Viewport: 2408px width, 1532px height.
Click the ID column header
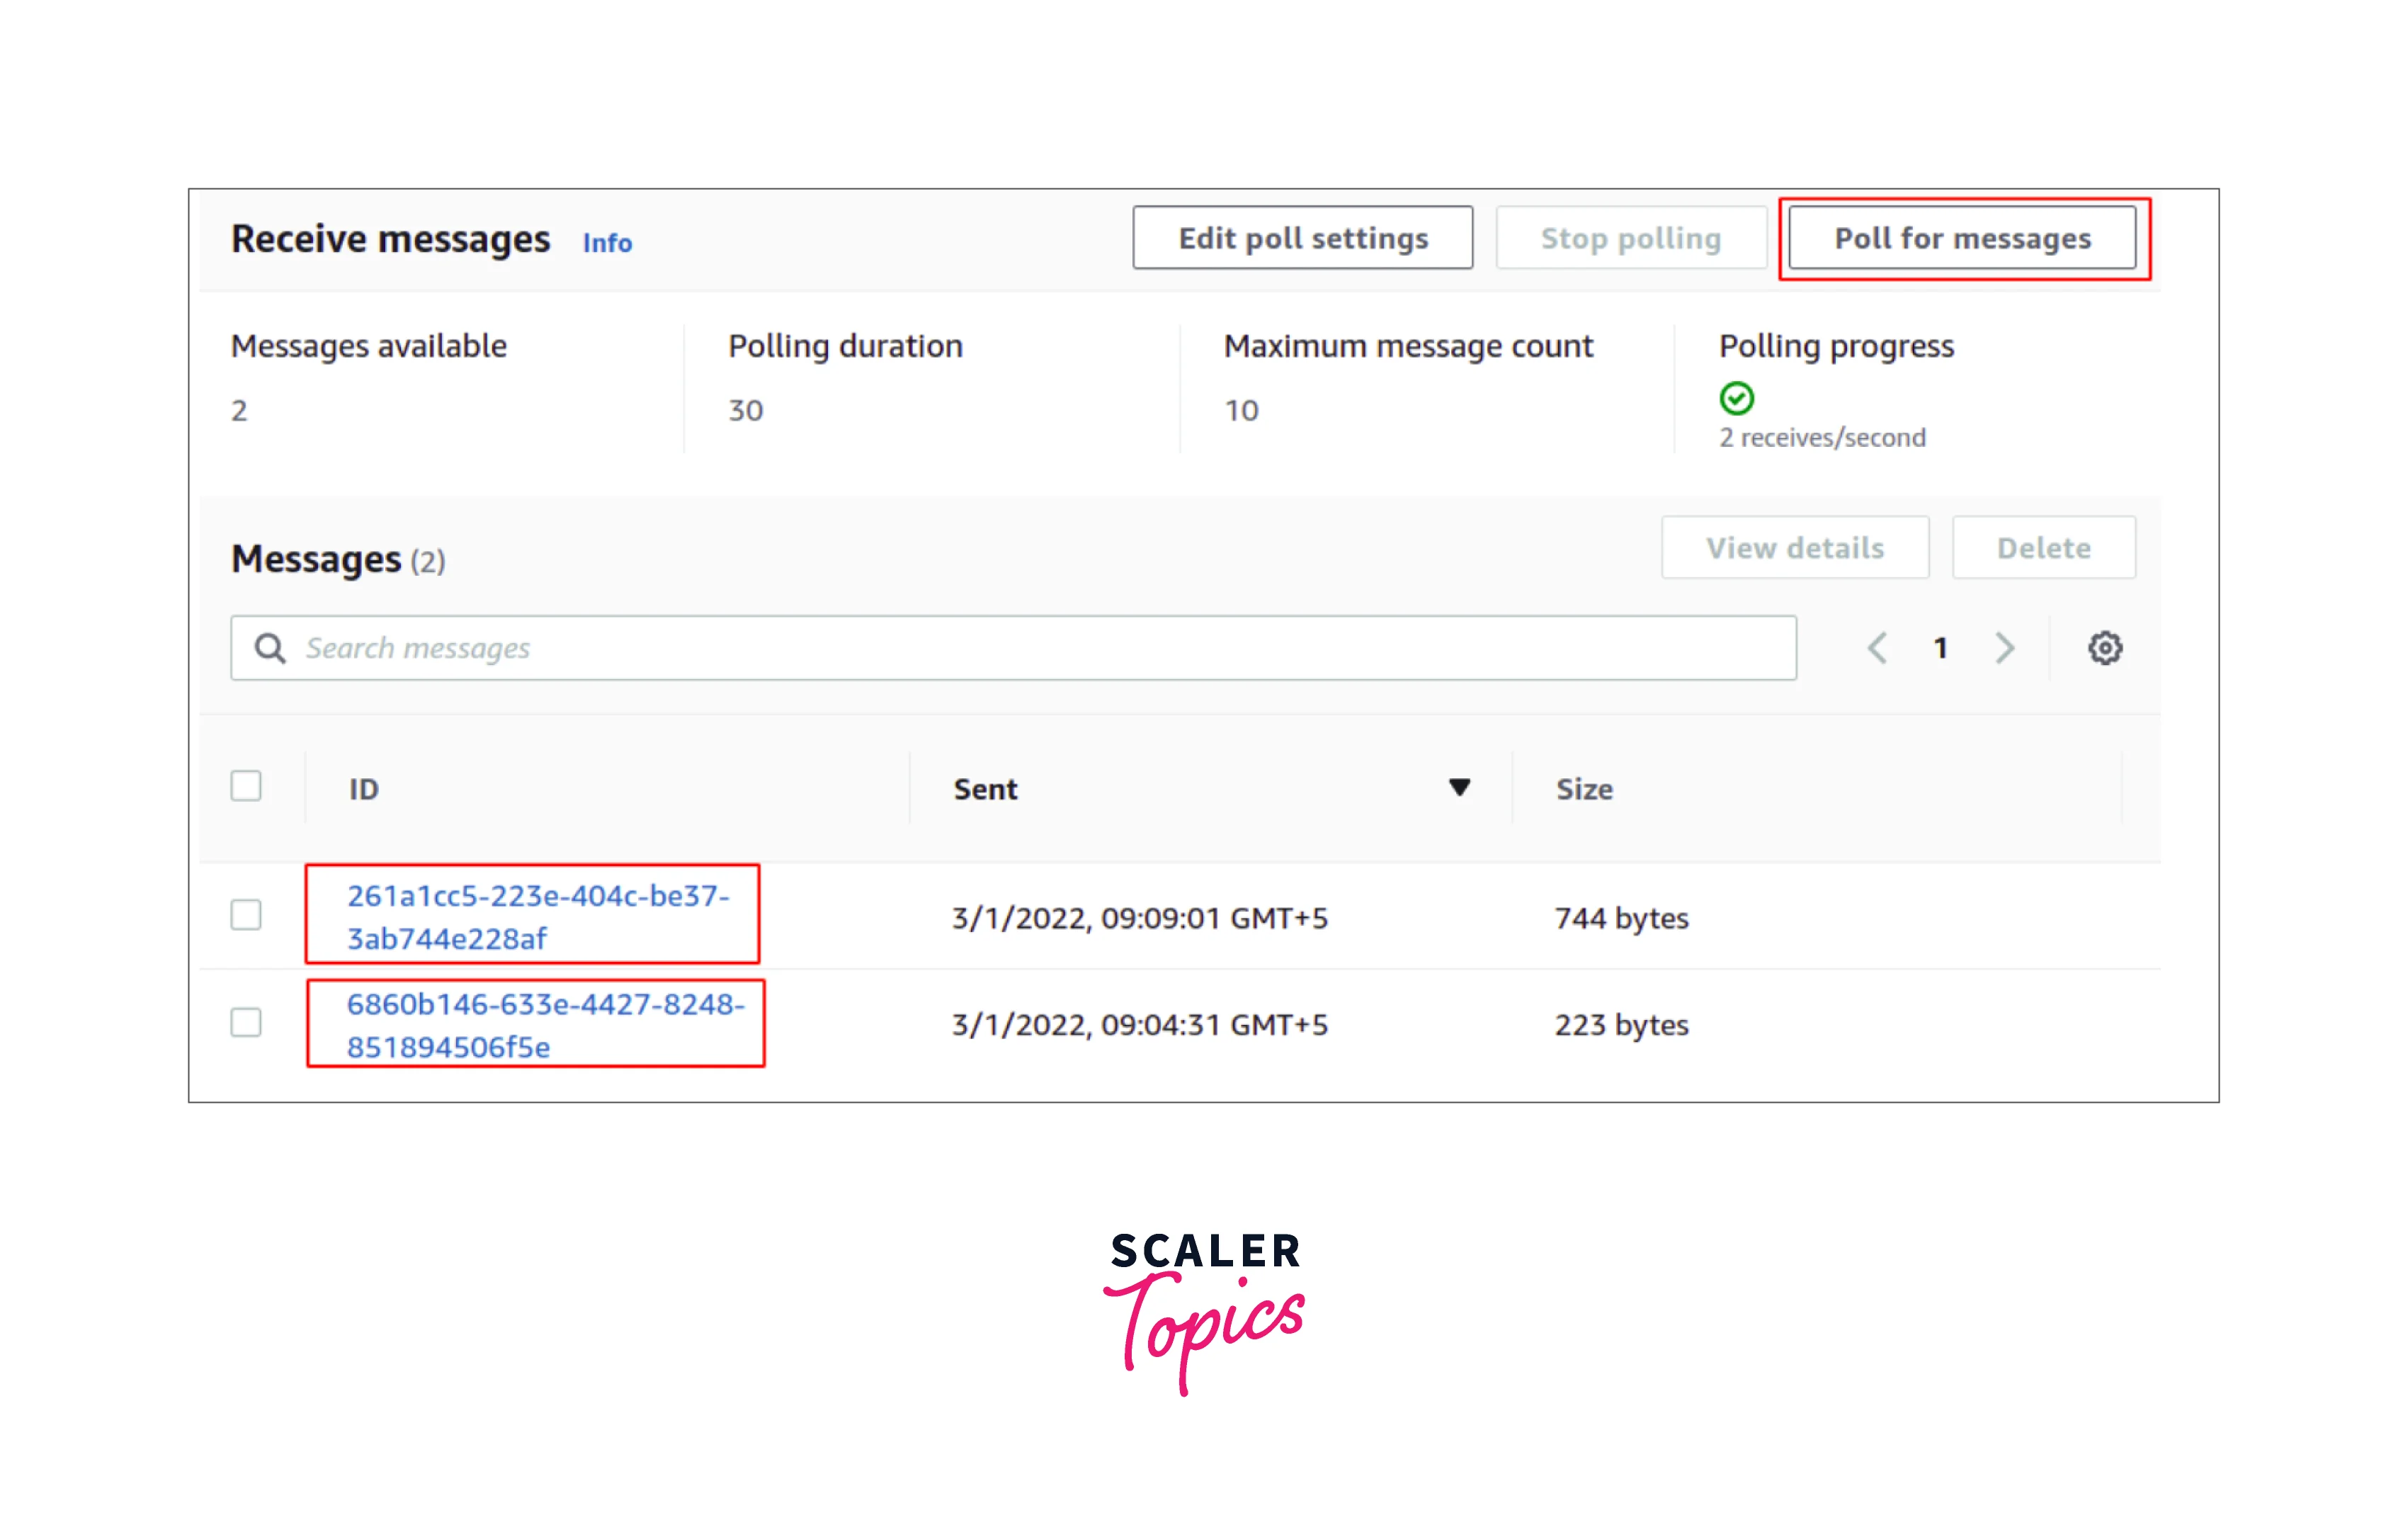(x=364, y=789)
